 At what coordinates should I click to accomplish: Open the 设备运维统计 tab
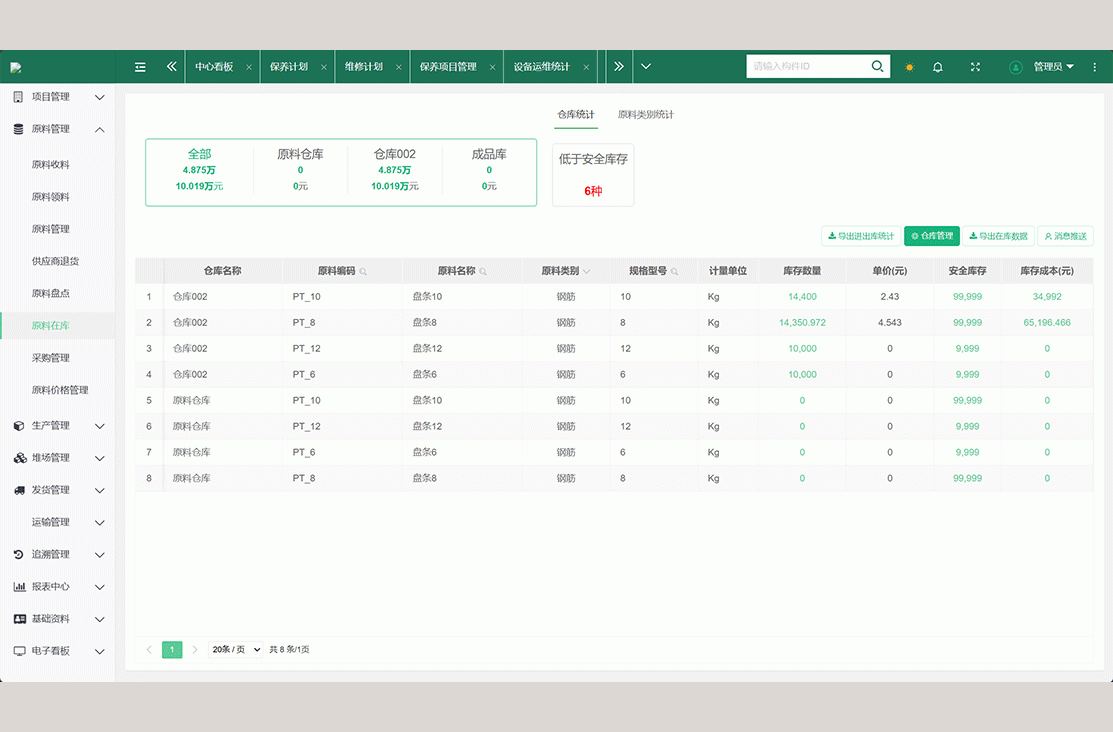[x=542, y=67]
